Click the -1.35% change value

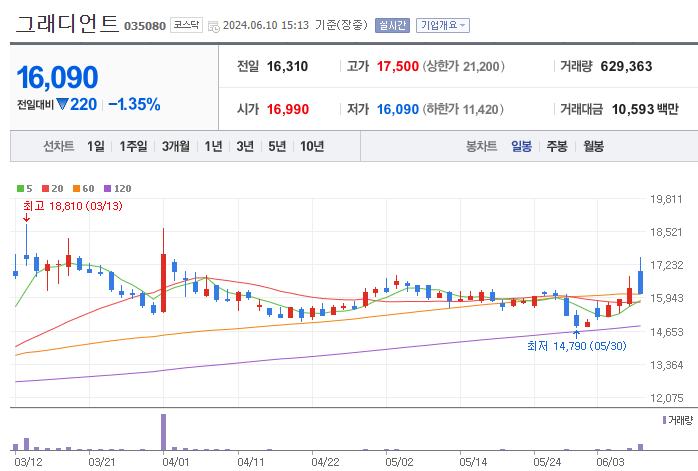coord(134,104)
